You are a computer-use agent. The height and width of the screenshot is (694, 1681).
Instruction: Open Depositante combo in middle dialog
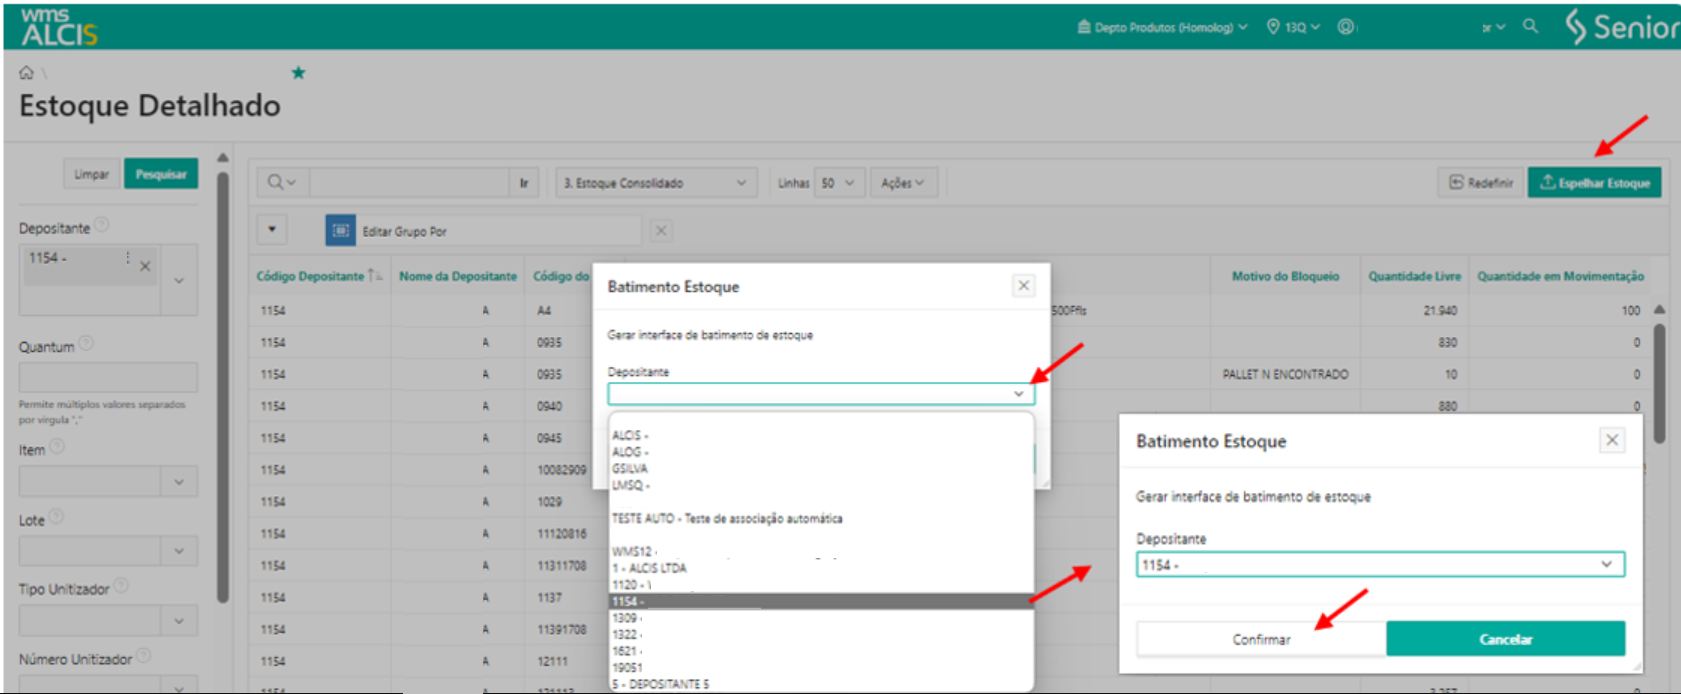pos(821,394)
